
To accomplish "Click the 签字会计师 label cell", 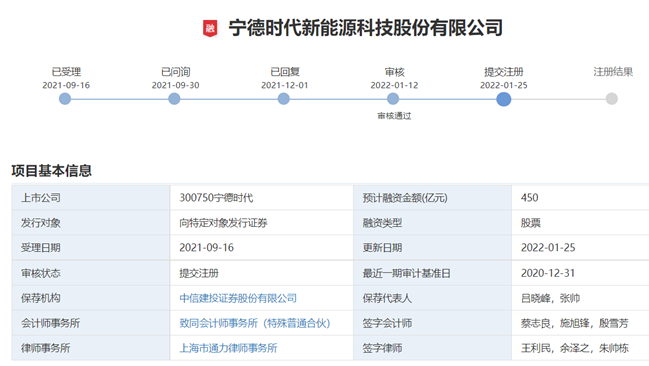I will 433,323.
